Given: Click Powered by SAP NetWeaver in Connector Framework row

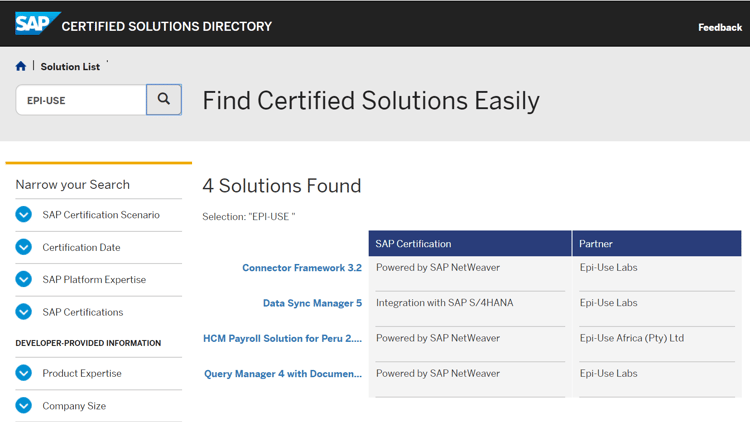Looking at the screenshot, I should tap(438, 267).
